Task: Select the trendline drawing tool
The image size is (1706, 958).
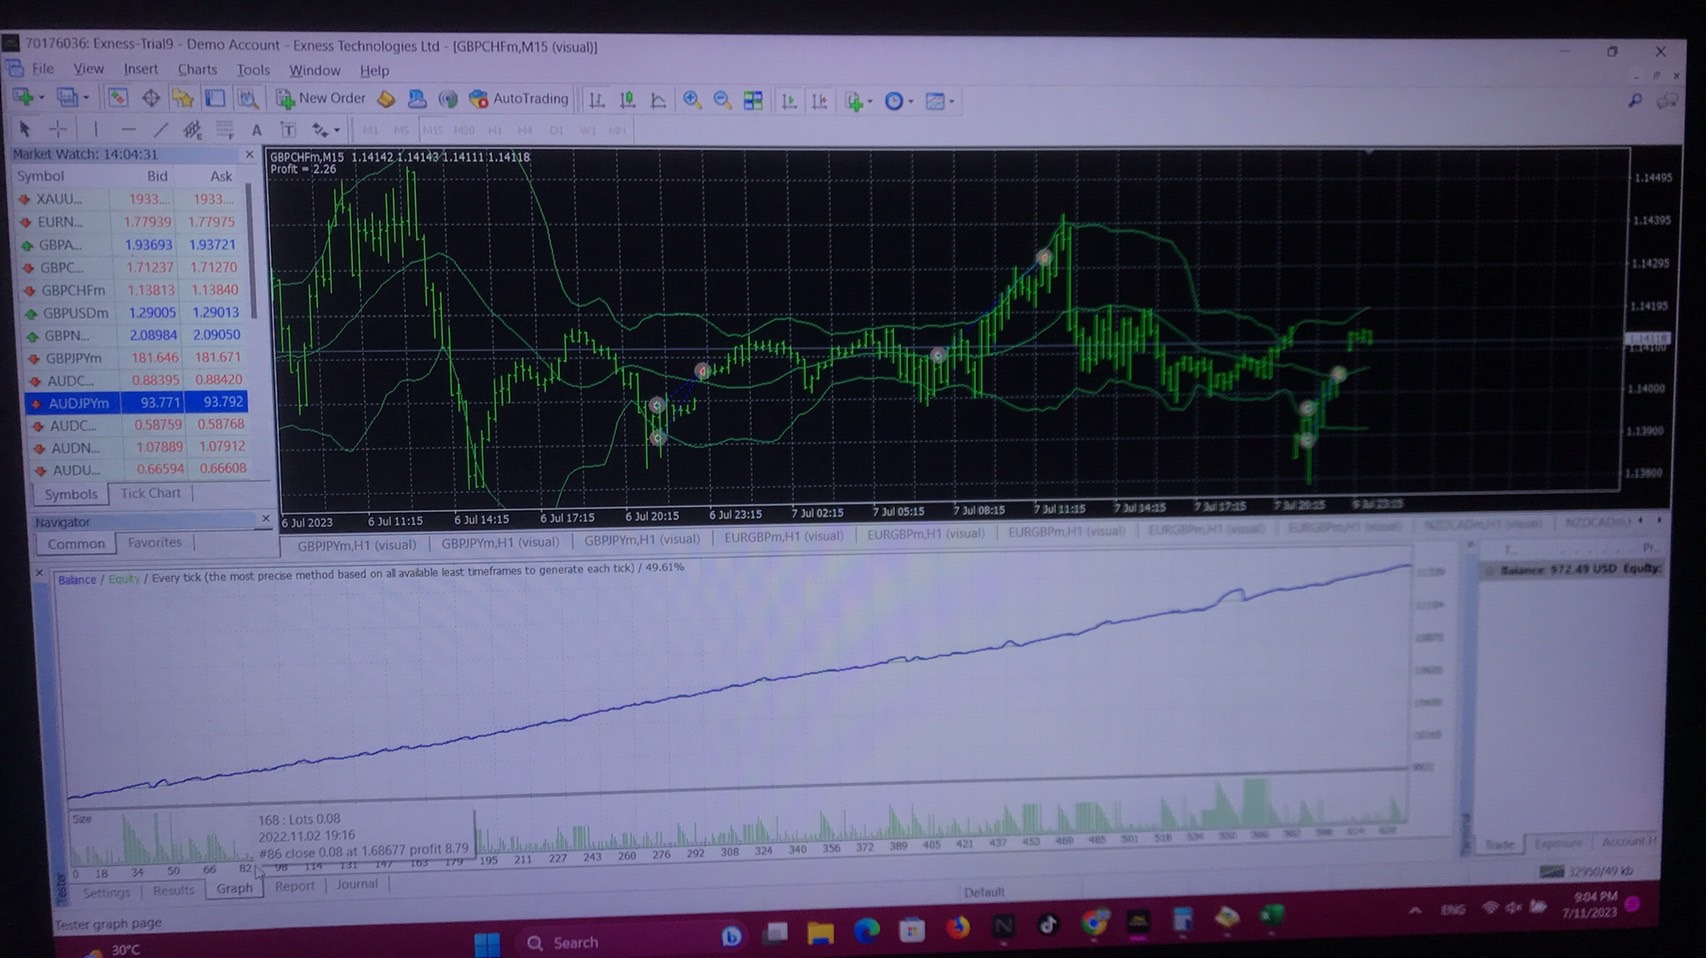Action: pos(160,130)
